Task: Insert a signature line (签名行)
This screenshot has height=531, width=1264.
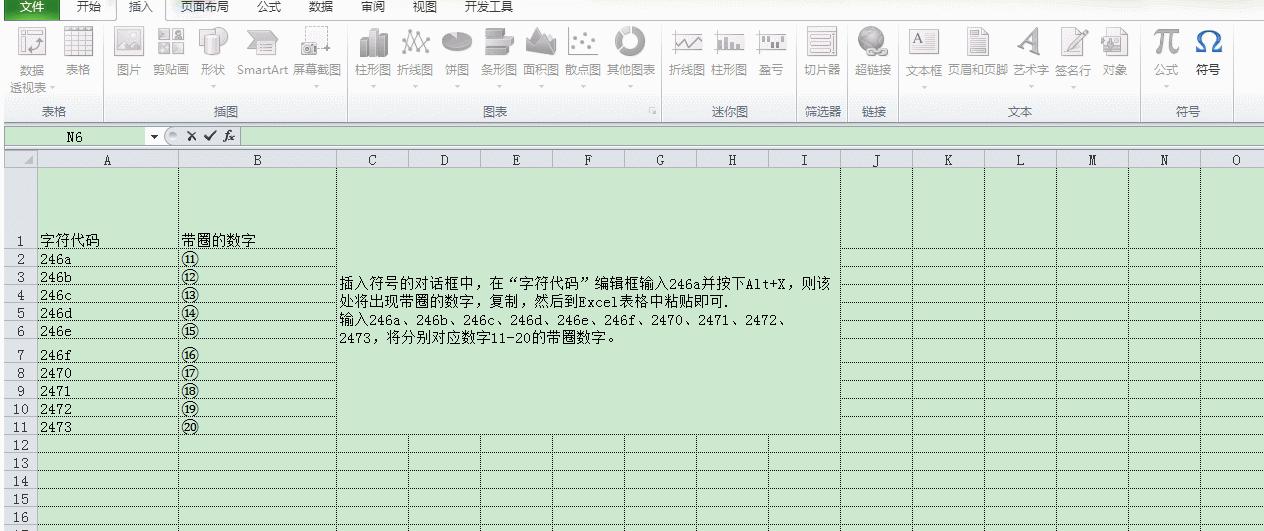Action: click(x=1074, y=57)
